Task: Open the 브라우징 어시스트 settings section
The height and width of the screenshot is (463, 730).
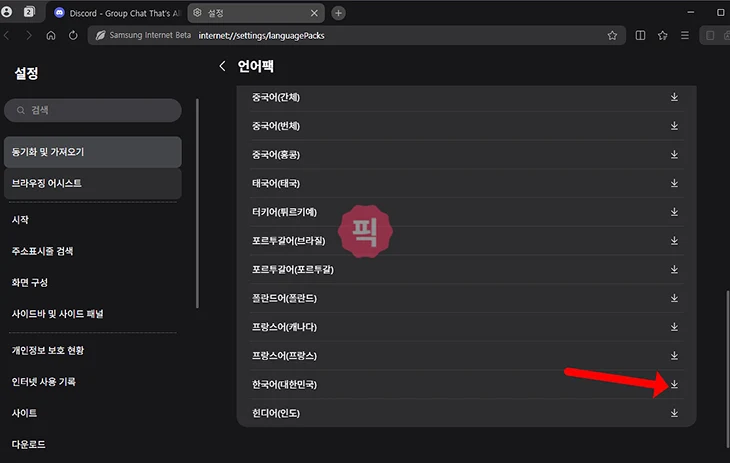Action: 93,184
